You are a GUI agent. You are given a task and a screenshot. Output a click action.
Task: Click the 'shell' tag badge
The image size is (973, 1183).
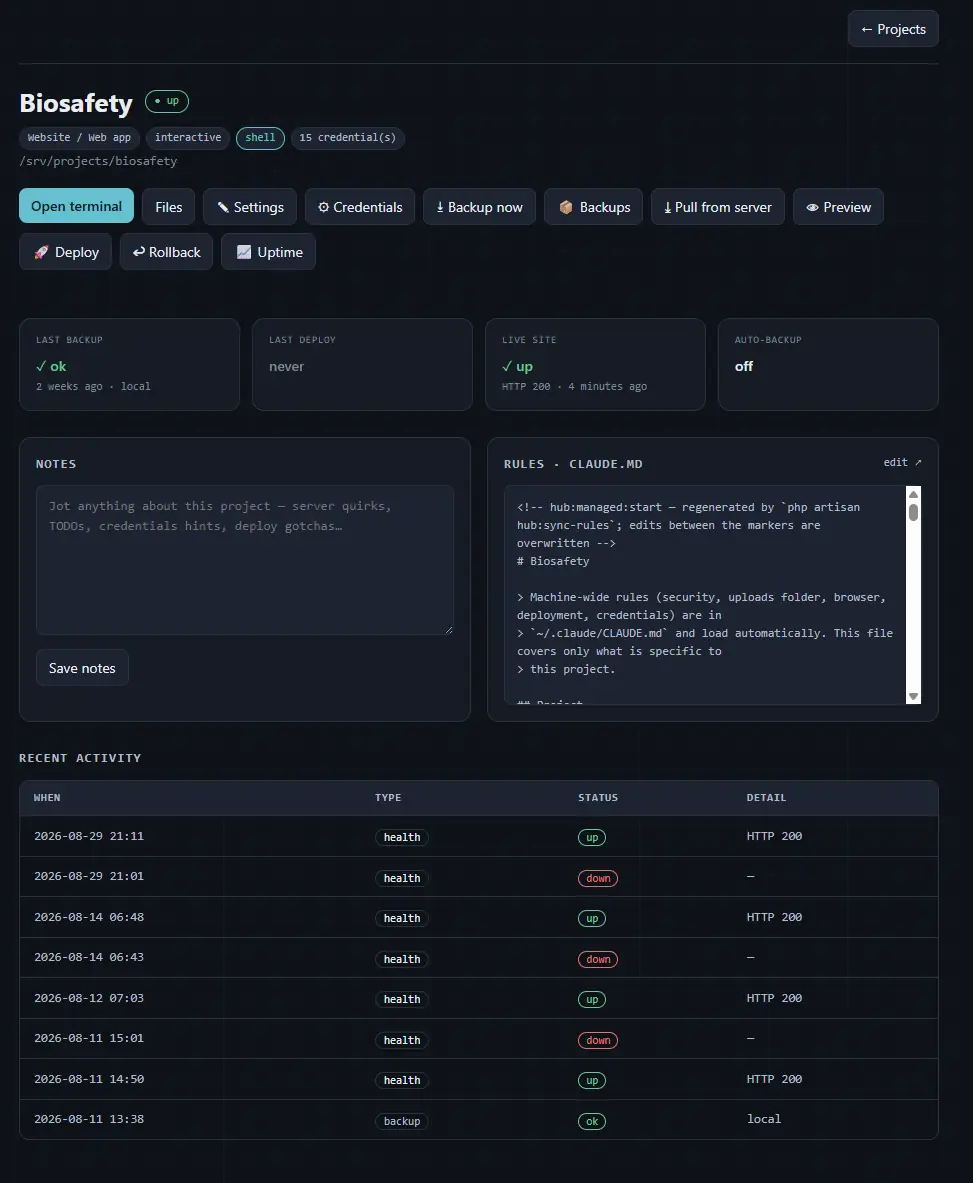[260, 138]
